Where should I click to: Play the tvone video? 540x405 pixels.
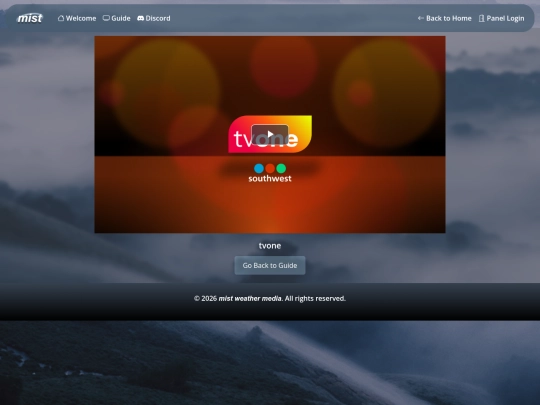click(x=270, y=134)
